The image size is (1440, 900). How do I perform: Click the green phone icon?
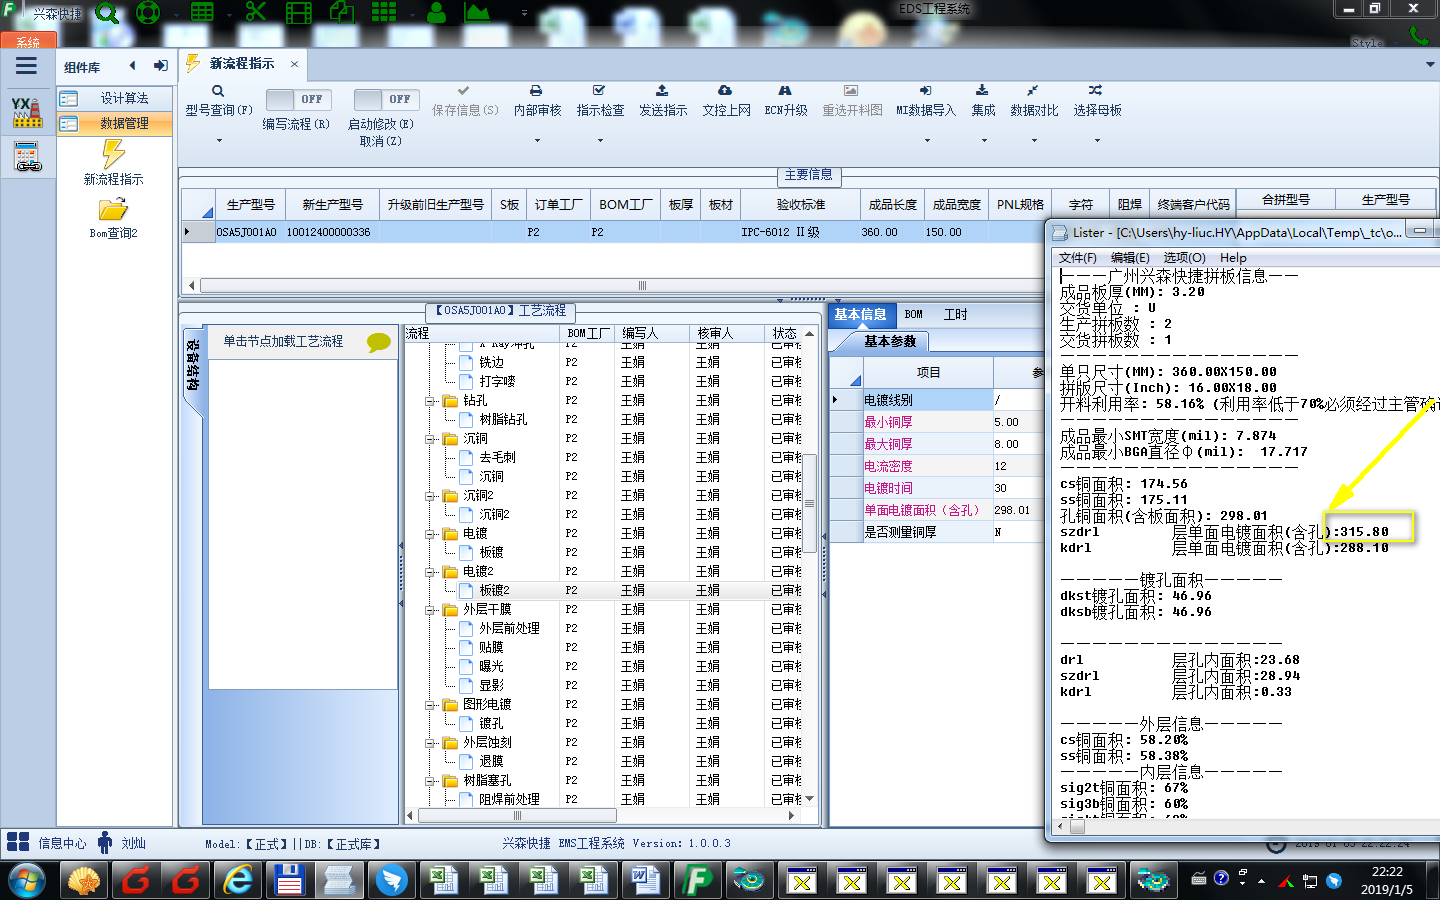pos(1419,35)
